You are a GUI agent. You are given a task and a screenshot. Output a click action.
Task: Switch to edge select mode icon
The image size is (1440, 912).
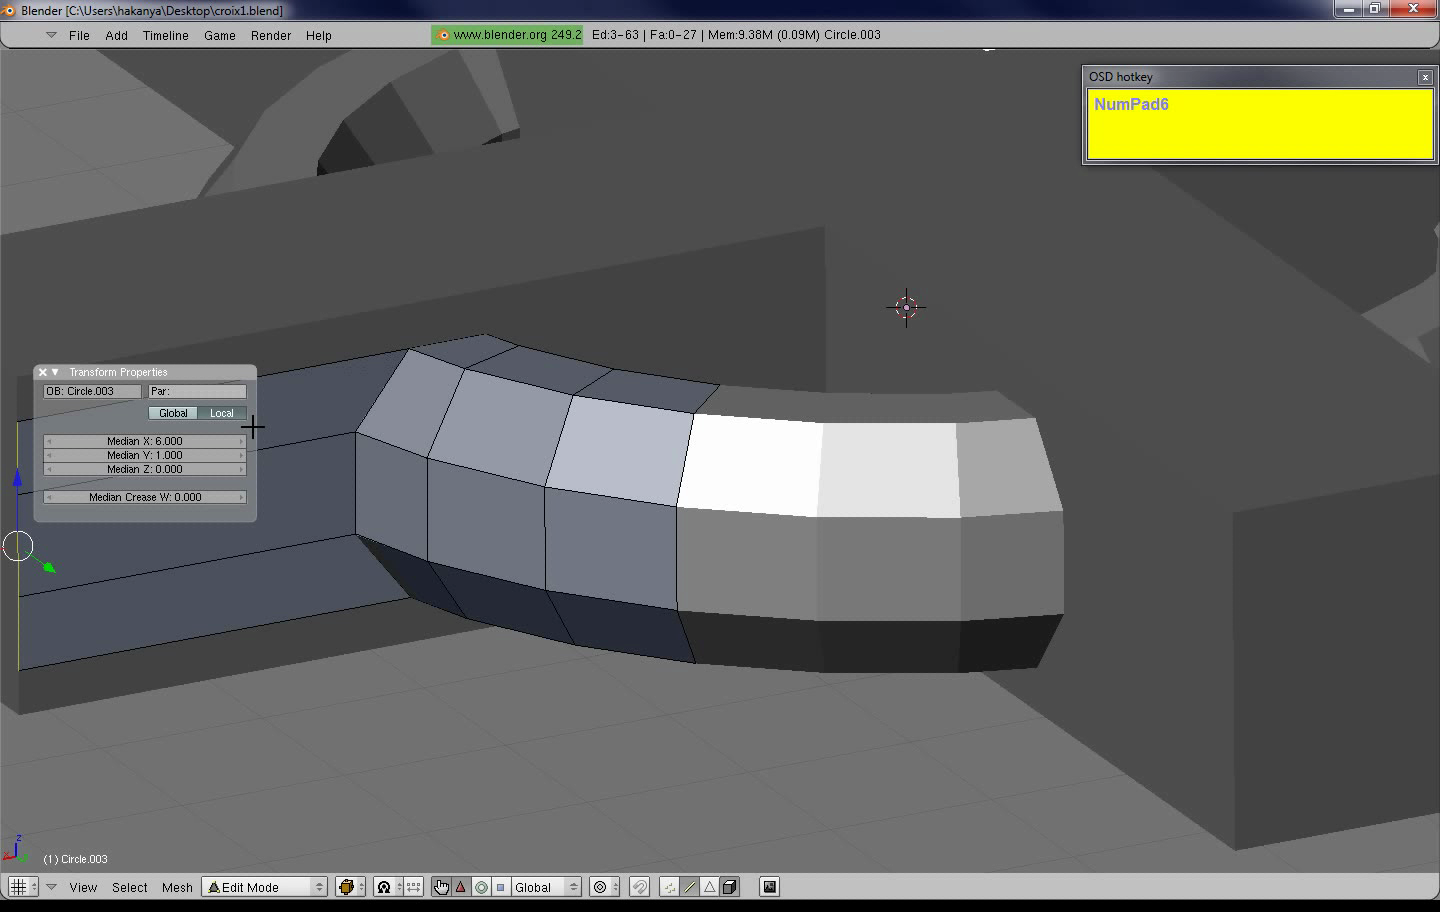[x=689, y=887]
